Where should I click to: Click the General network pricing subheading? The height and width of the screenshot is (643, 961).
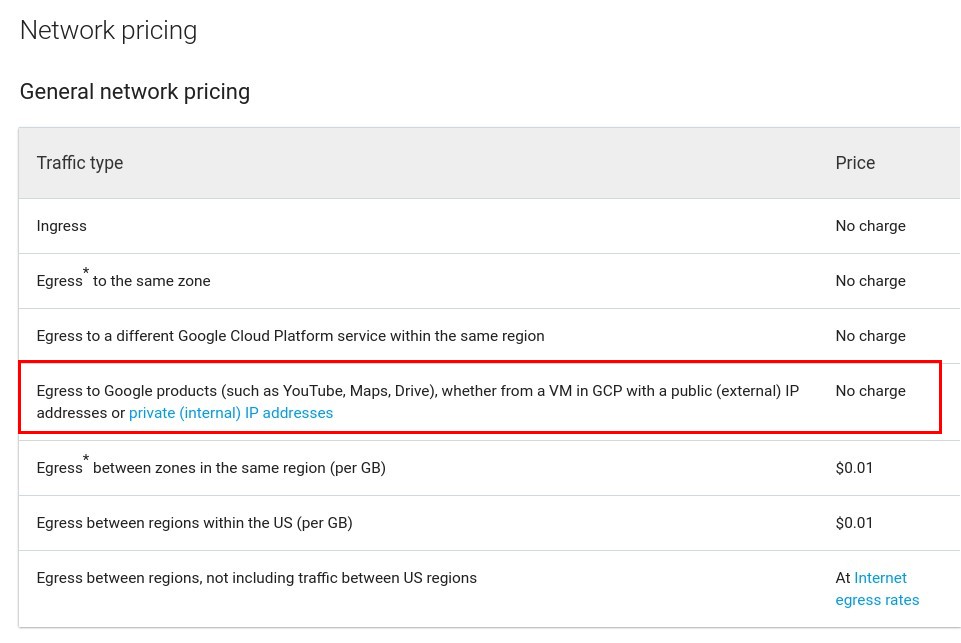[135, 92]
